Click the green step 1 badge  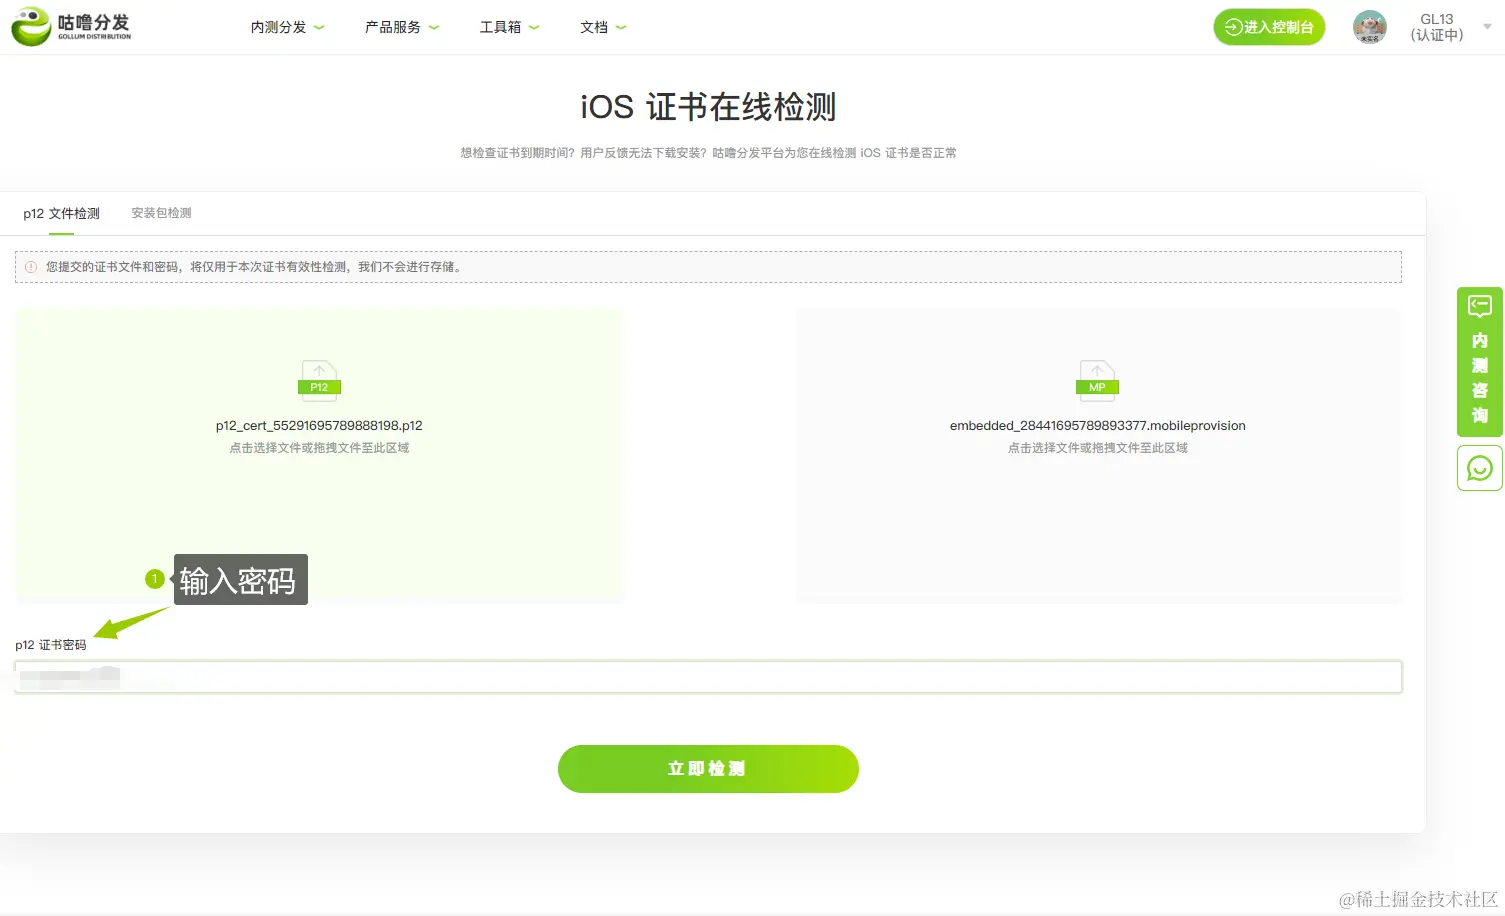[154, 578]
